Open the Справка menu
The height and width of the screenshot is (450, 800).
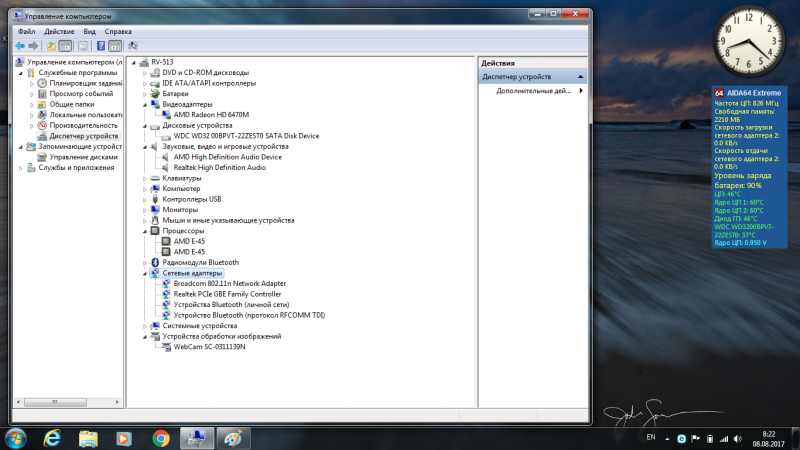click(x=118, y=31)
